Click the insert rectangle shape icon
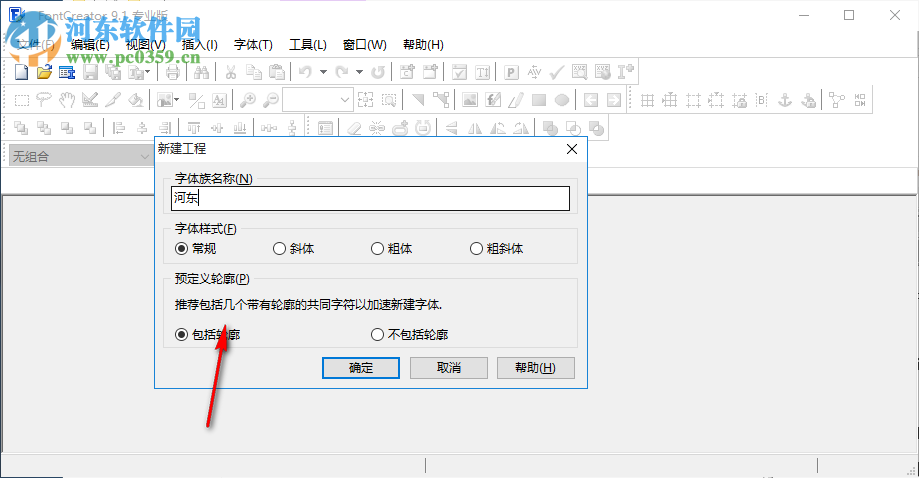The image size is (919, 478). [539, 100]
